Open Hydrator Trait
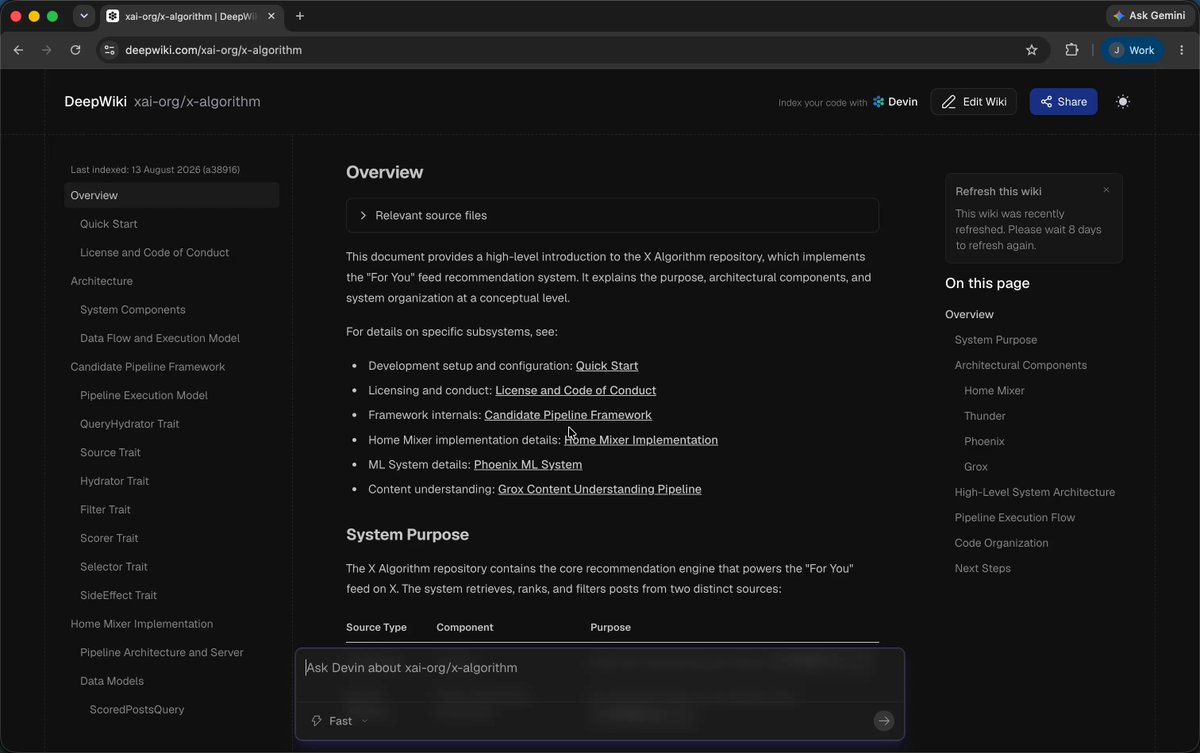 [x=114, y=481]
